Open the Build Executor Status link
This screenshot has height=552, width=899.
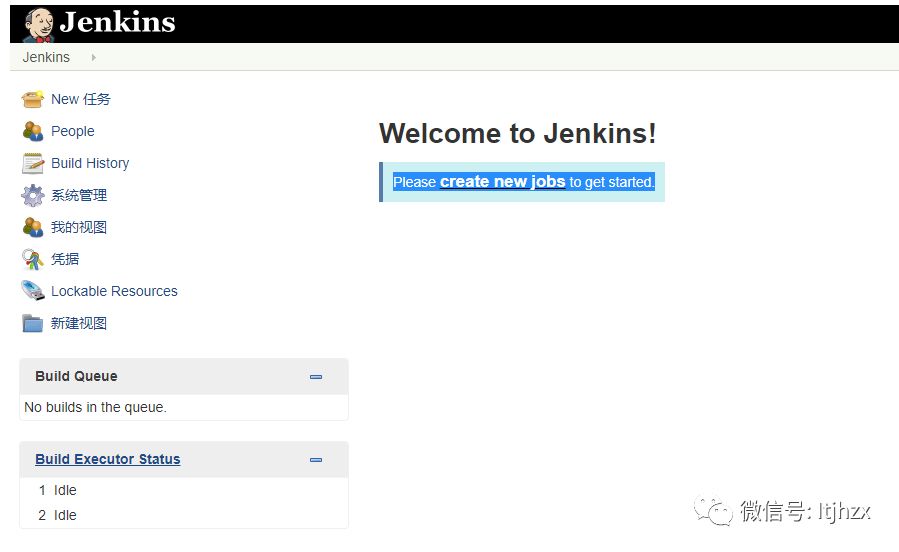[108, 459]
